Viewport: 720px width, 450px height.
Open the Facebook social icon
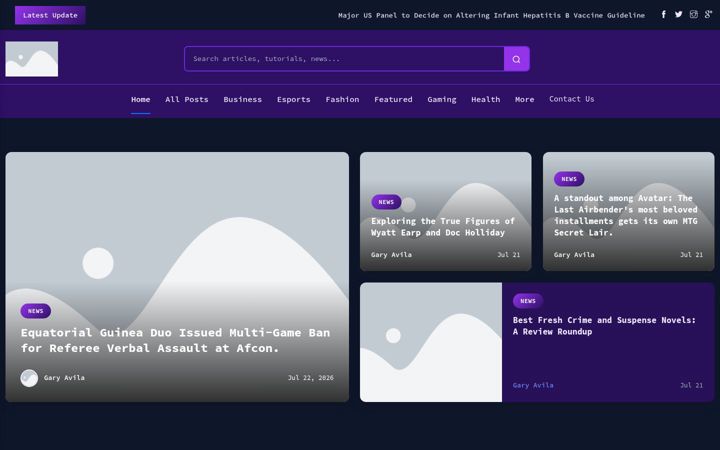click(x=664, y=15)
